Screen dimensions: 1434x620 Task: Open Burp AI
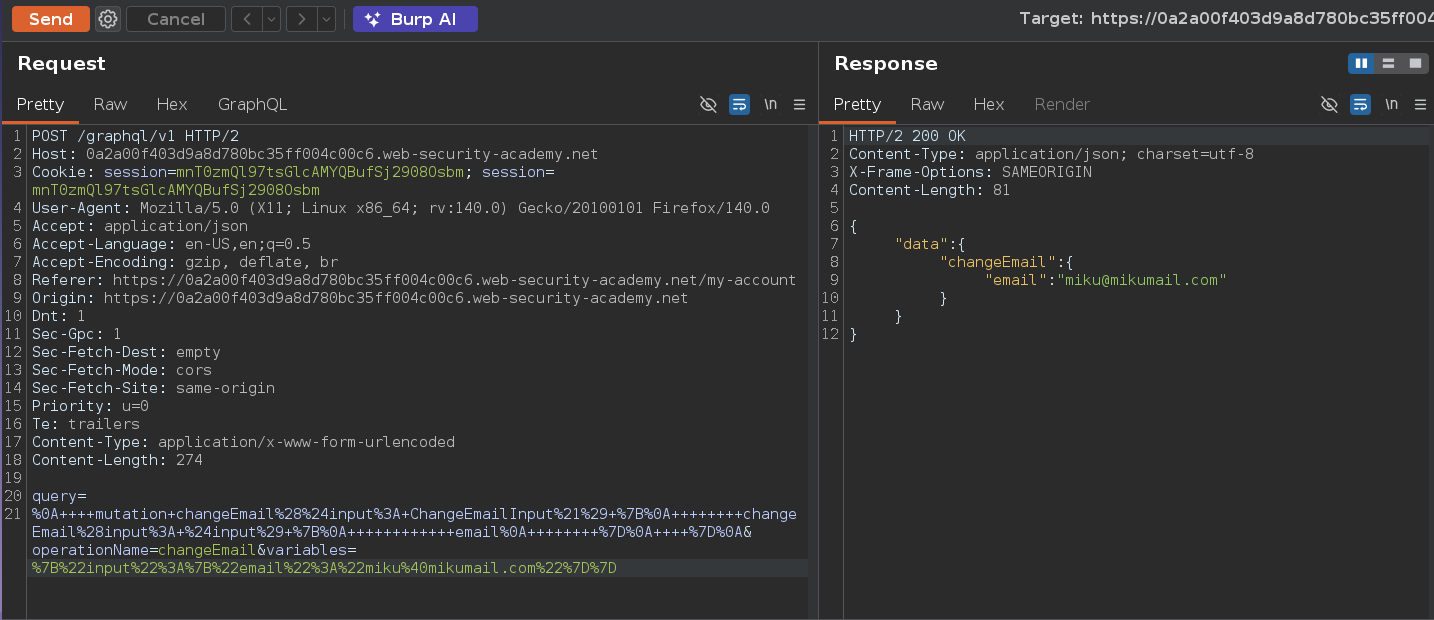(x=415, y=19)
